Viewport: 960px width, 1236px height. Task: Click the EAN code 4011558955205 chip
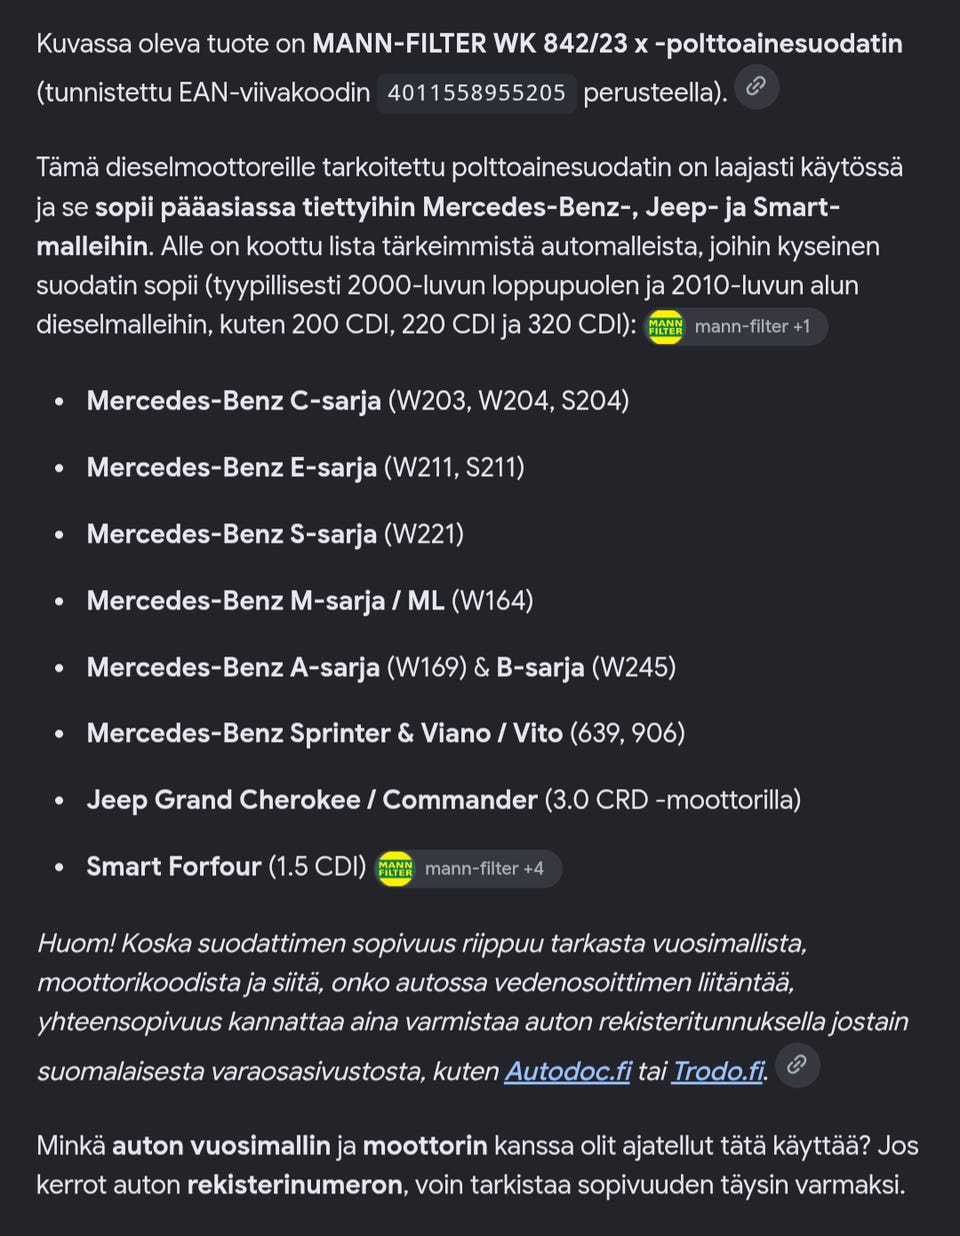pos(476,93)
